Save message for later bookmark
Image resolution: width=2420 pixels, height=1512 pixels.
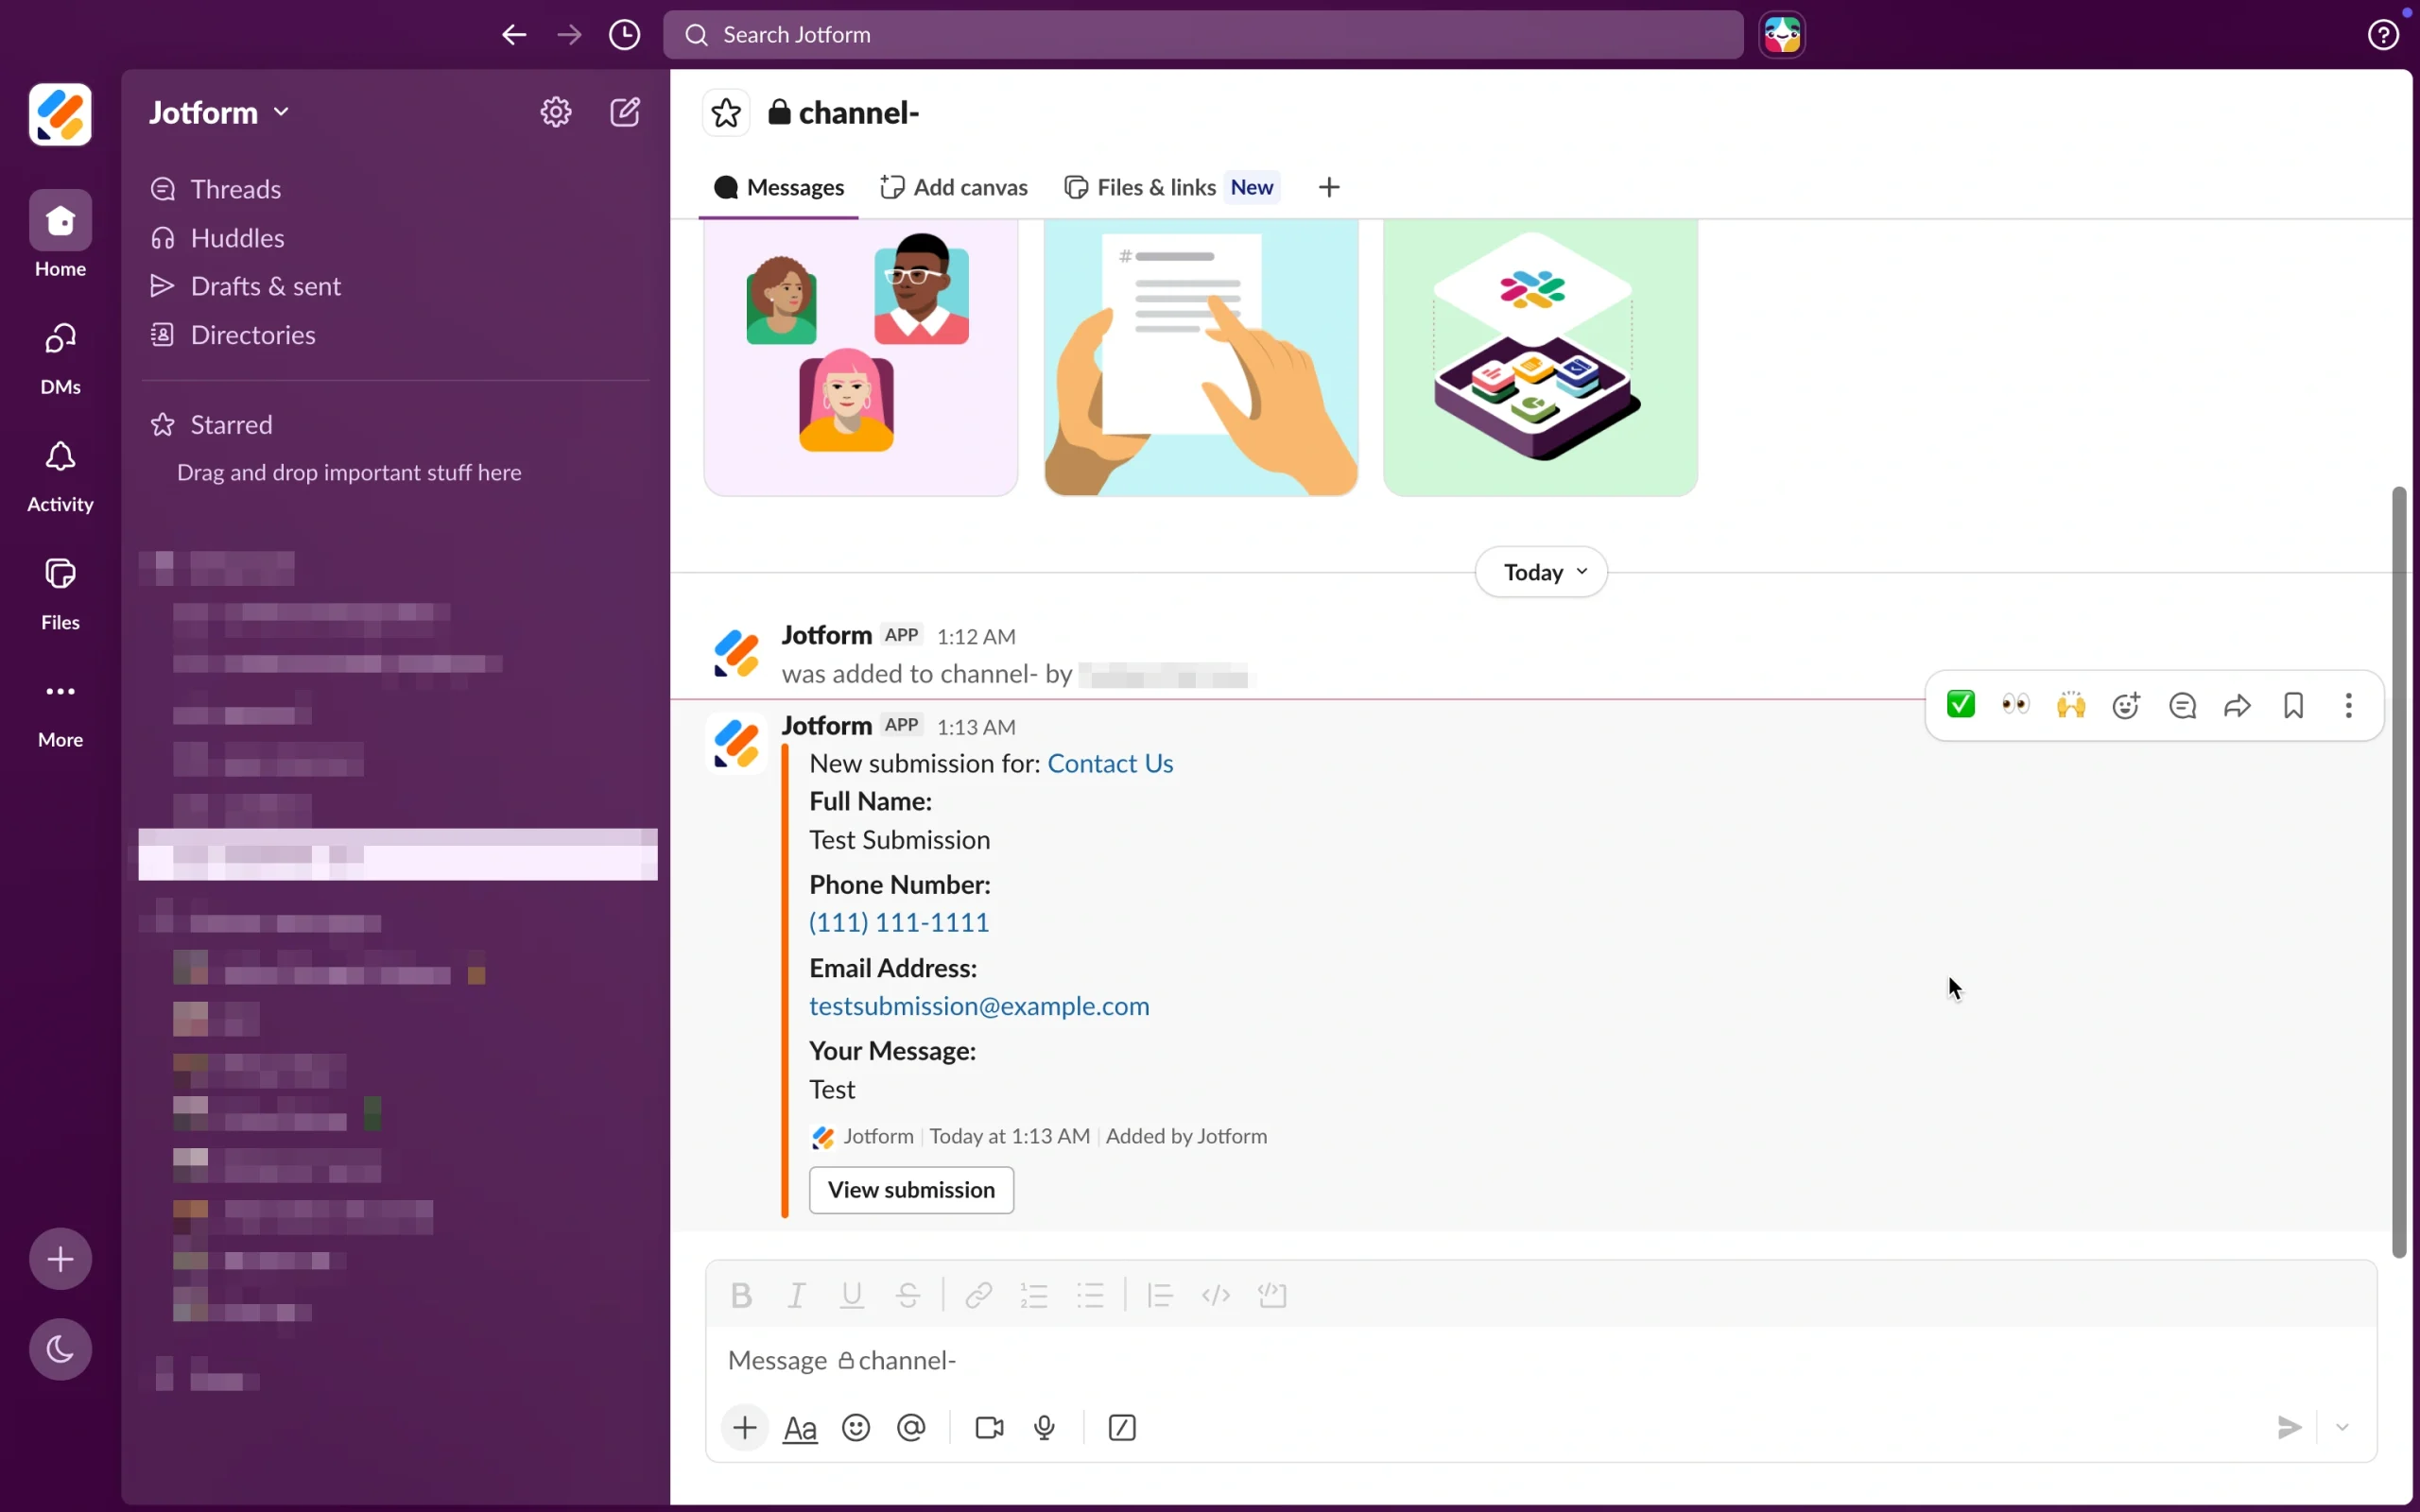coord(2293,705)
